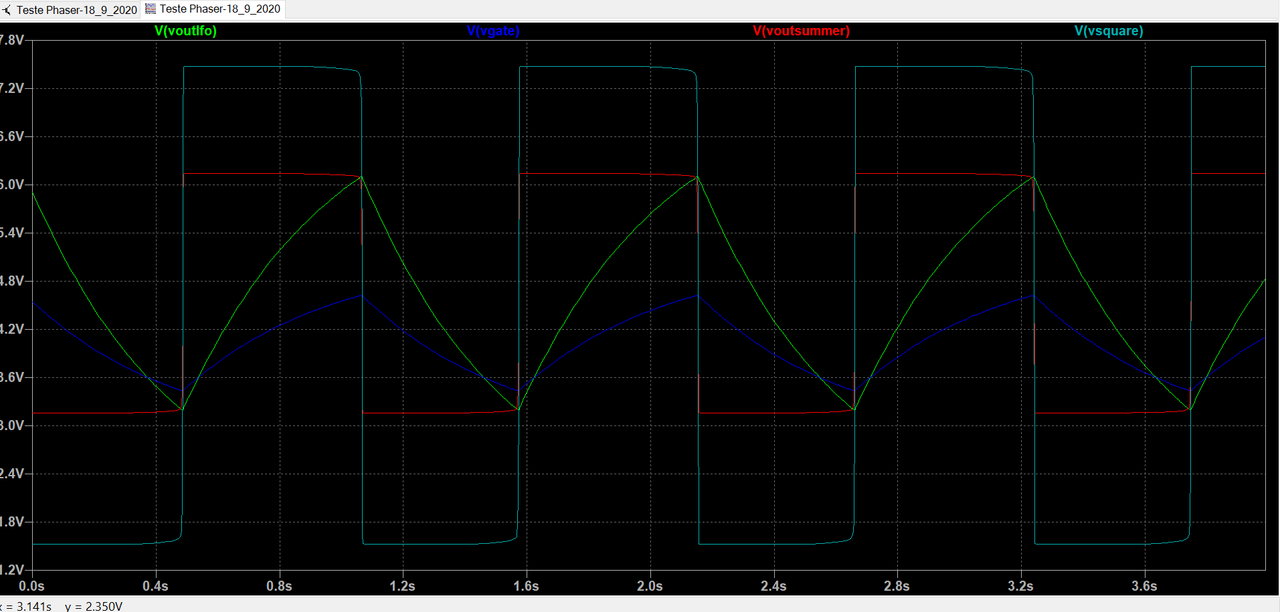Viewport: 1280px width, 612px height.
Task: Click the 3.6s time axis label
Action: coord(1144,585)
